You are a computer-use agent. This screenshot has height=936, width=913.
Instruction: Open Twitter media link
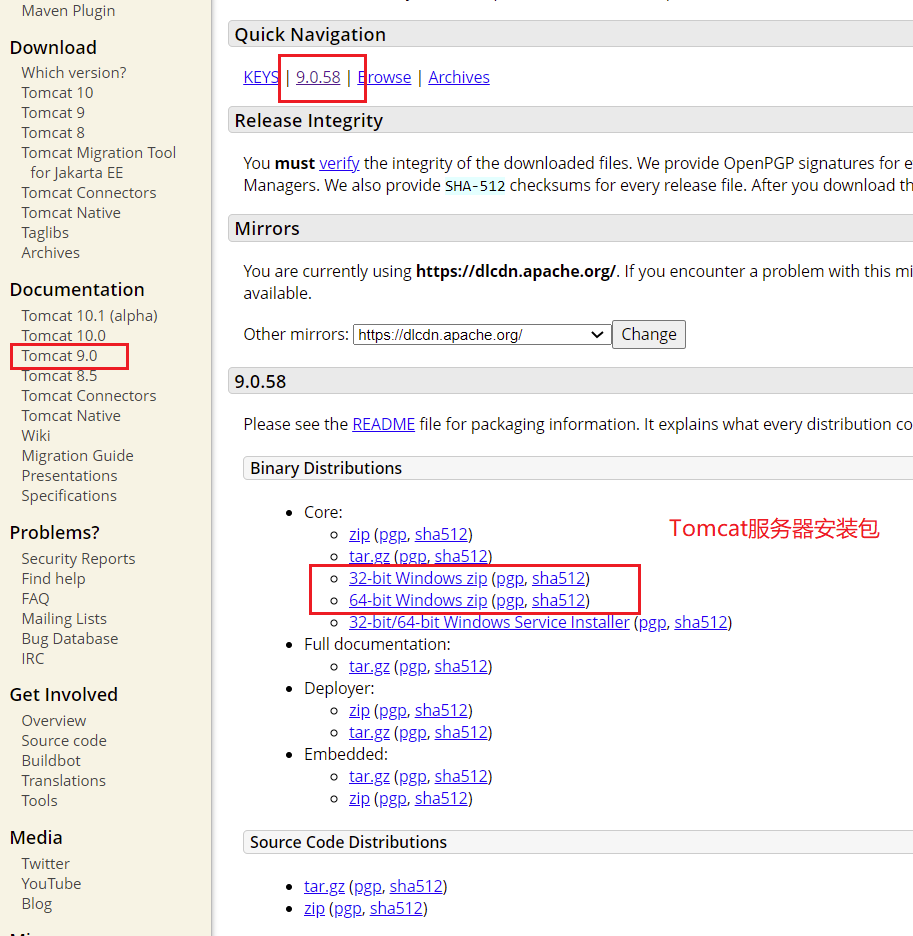pos(45,864)
